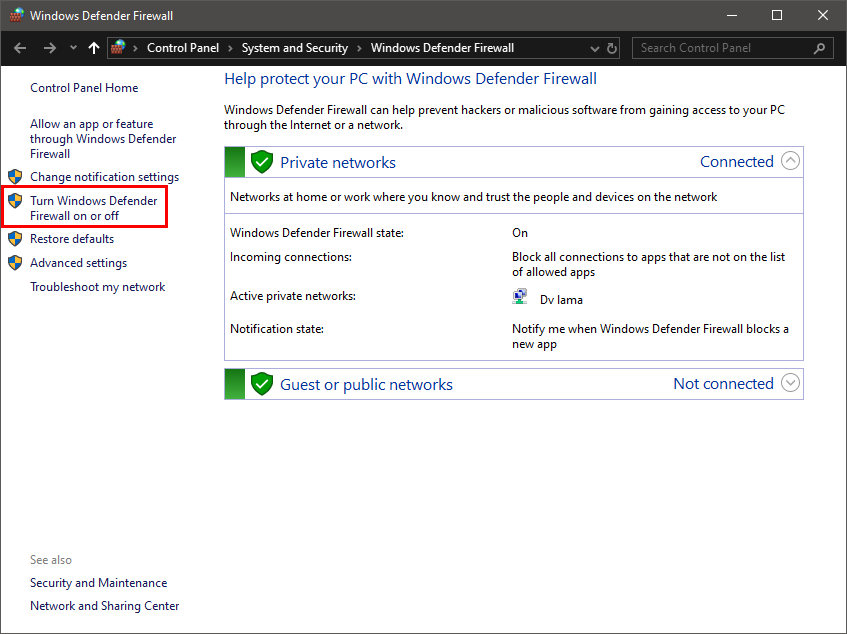Open Change notification settings link

point(104,177)
